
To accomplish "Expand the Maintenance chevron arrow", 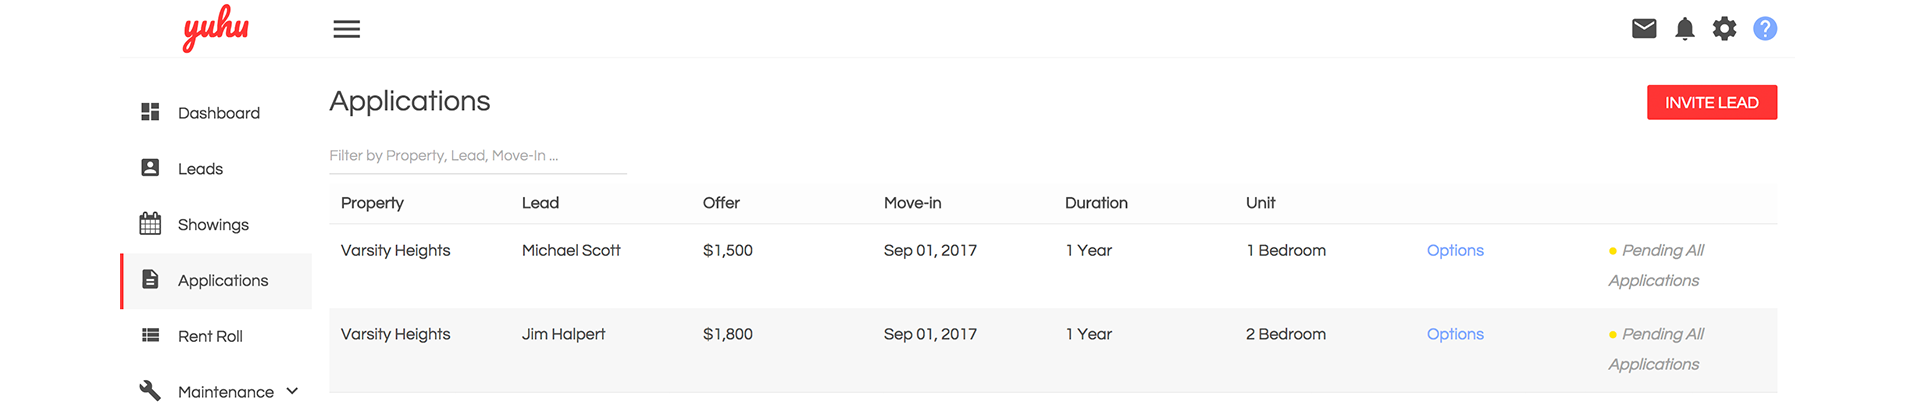I will [292, 391].
